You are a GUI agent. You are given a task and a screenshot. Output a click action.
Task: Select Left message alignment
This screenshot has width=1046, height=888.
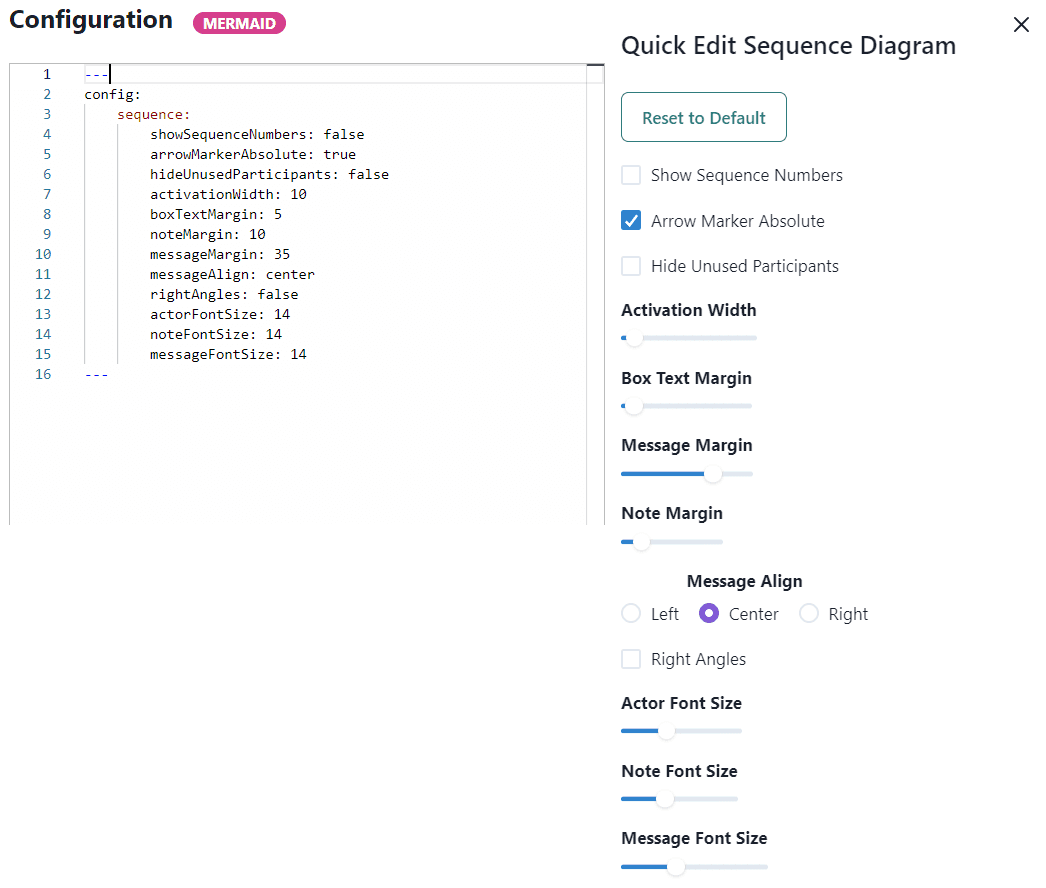coord(630,613)
